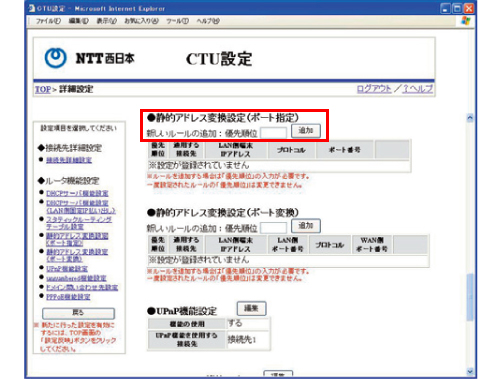This screenshot has height=379, width=500.
Task: Click the UPnP機能を使用する接続先 row label
Action: (187, 340)
